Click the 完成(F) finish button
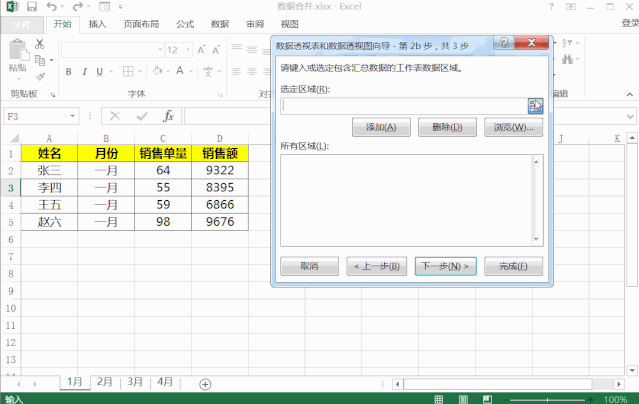This screenshot has width=639, height=404. [x=513, y=266]
